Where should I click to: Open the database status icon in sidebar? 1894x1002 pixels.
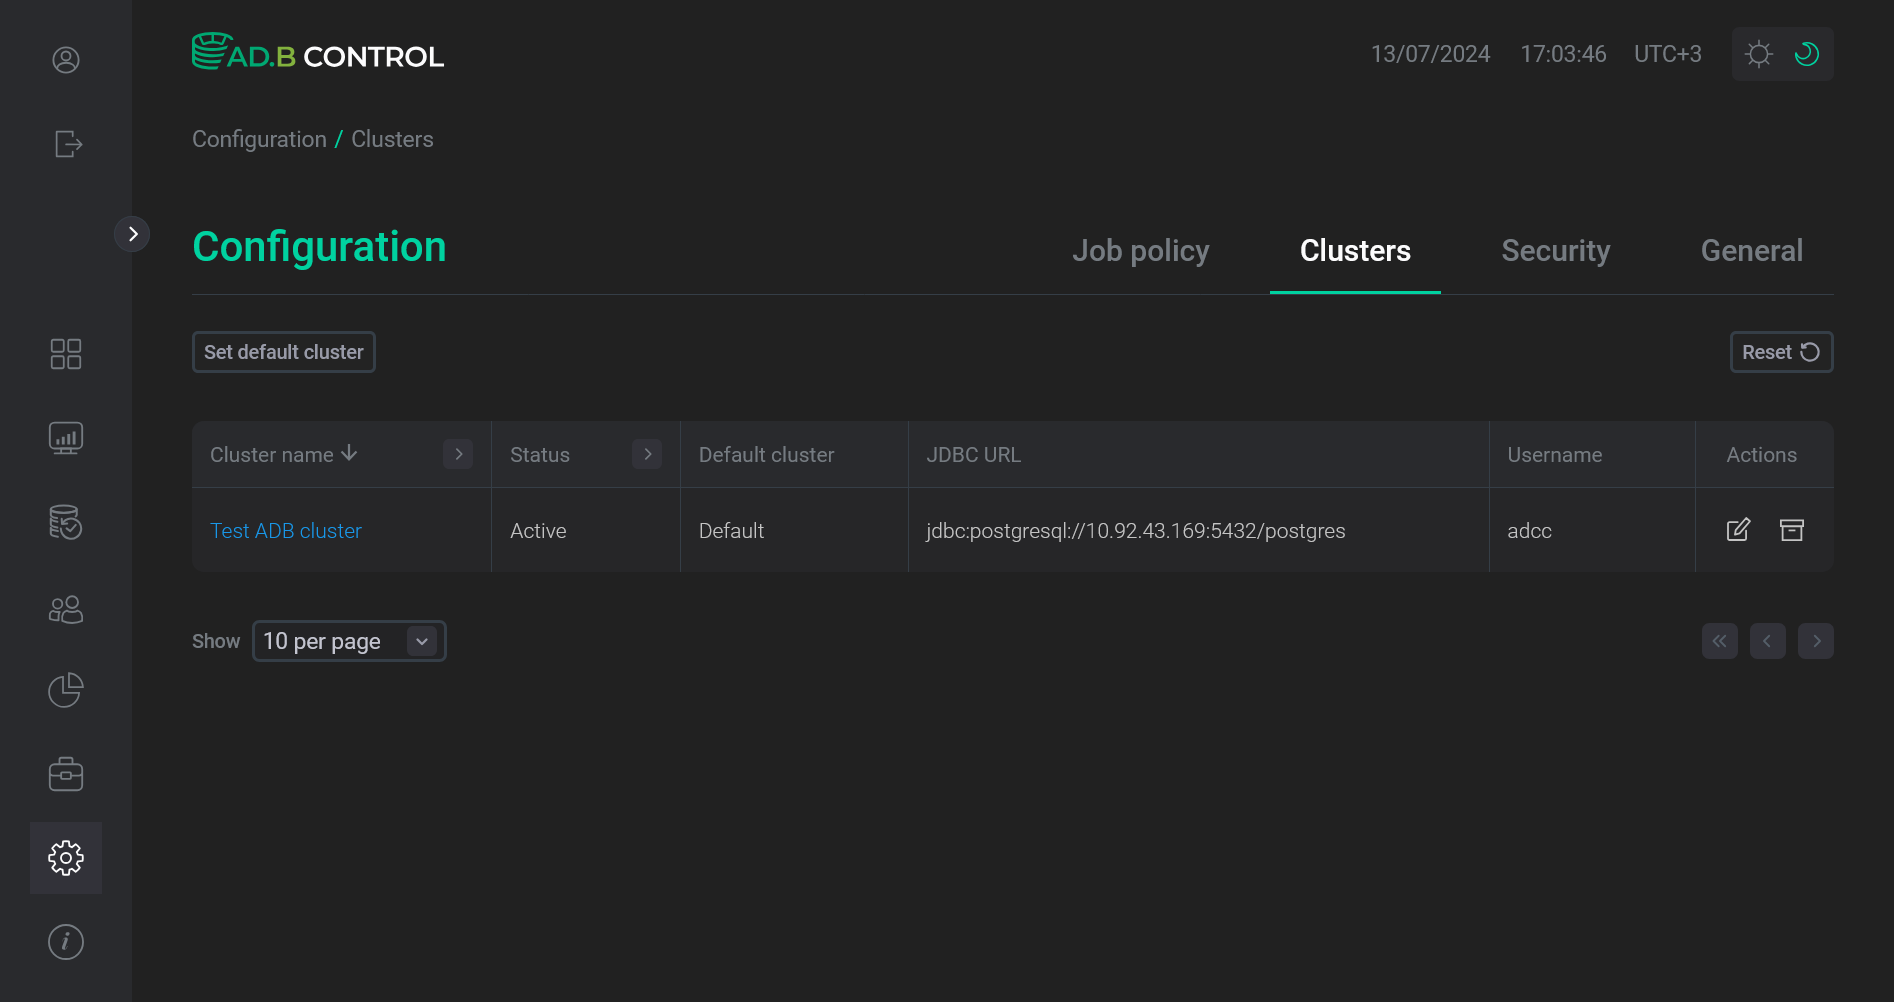[x=65, y=522]
